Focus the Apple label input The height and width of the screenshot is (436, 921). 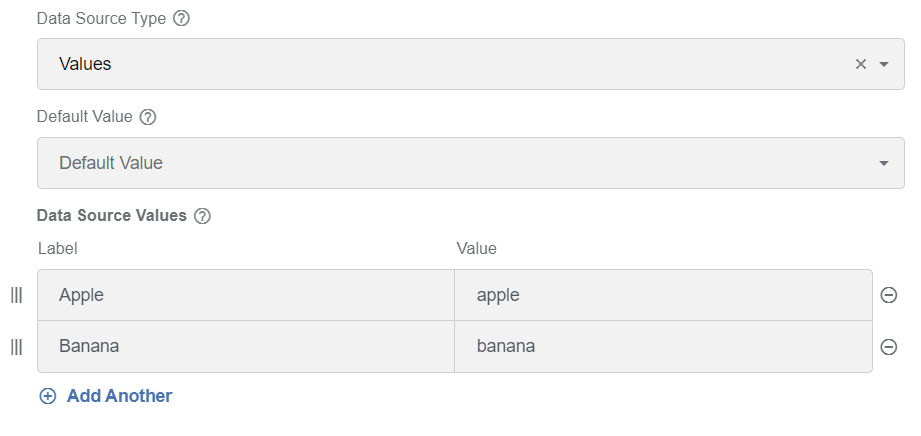coord(246,295)
